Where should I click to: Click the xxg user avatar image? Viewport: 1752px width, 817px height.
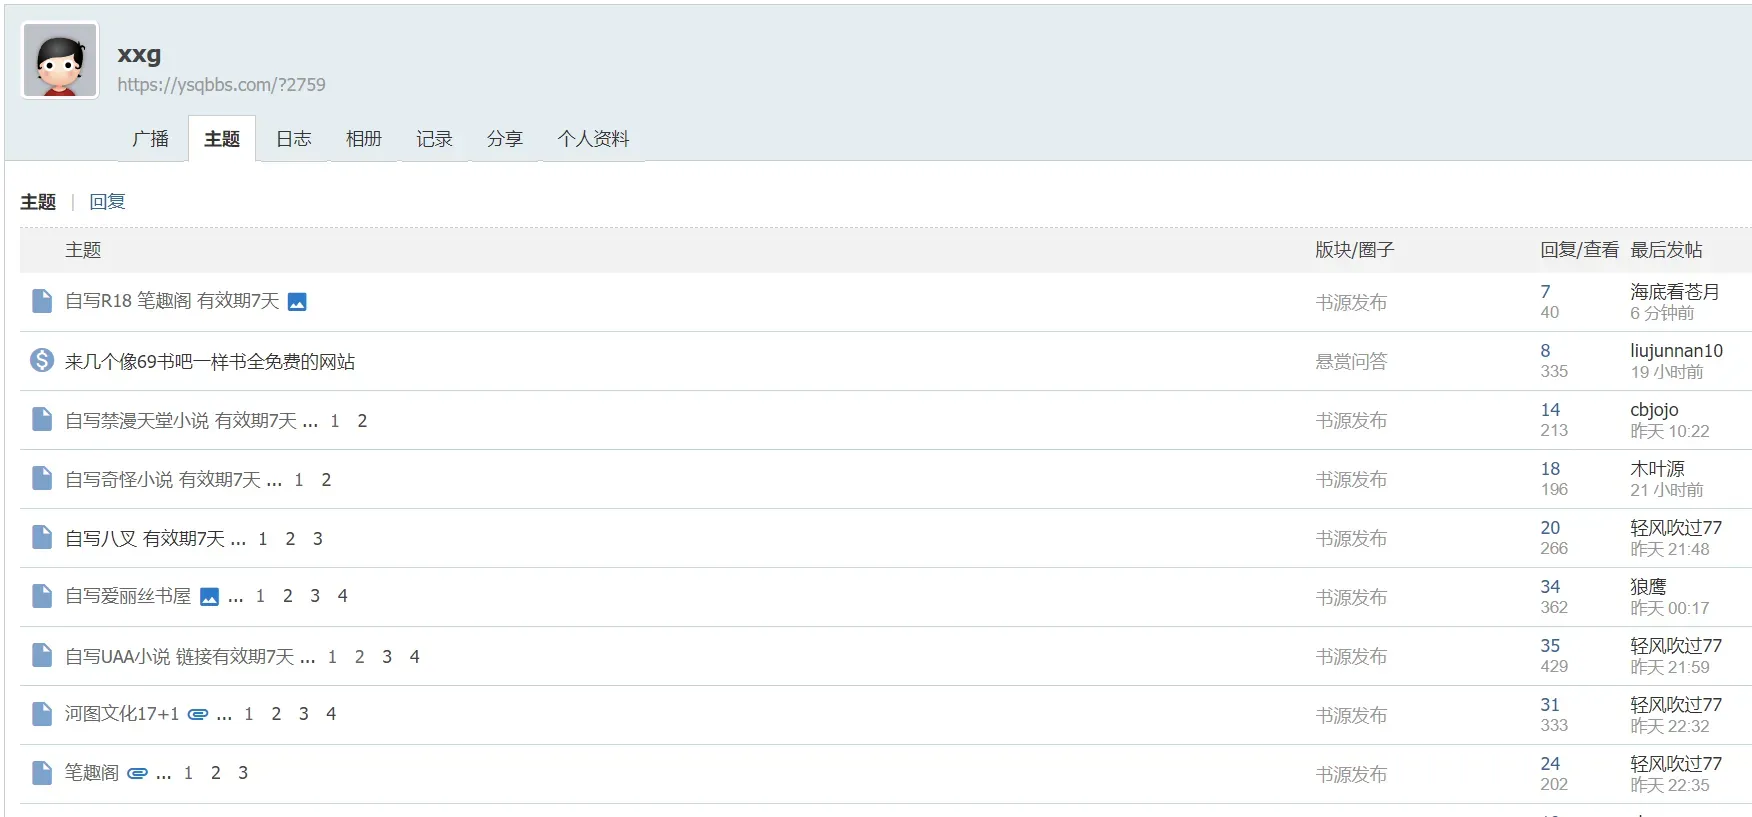click(x=60, y=61)
